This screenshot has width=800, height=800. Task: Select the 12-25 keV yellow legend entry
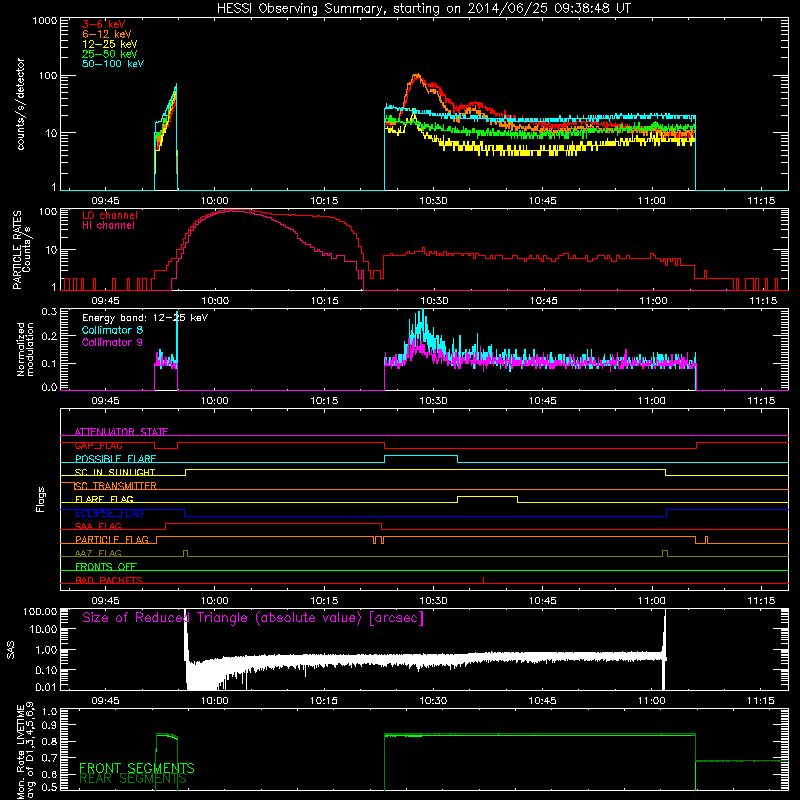pyautogui.click(x=110, y=44)
